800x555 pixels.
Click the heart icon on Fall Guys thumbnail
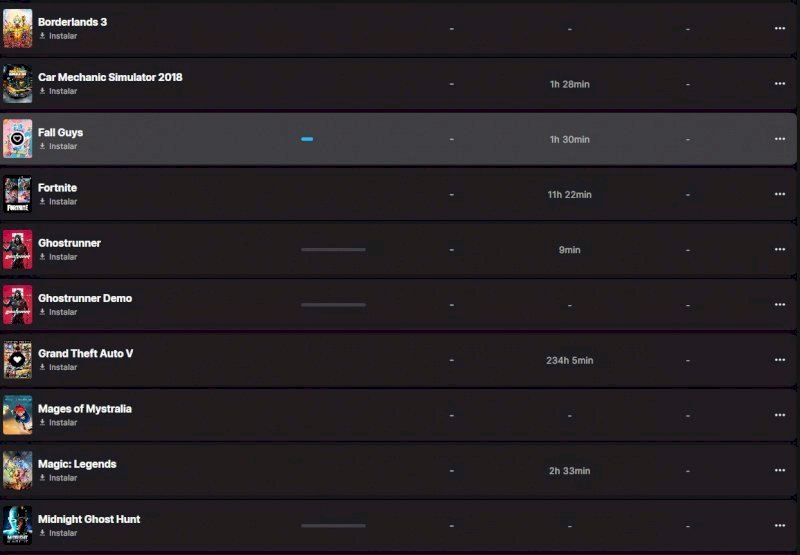pos(17,138)
